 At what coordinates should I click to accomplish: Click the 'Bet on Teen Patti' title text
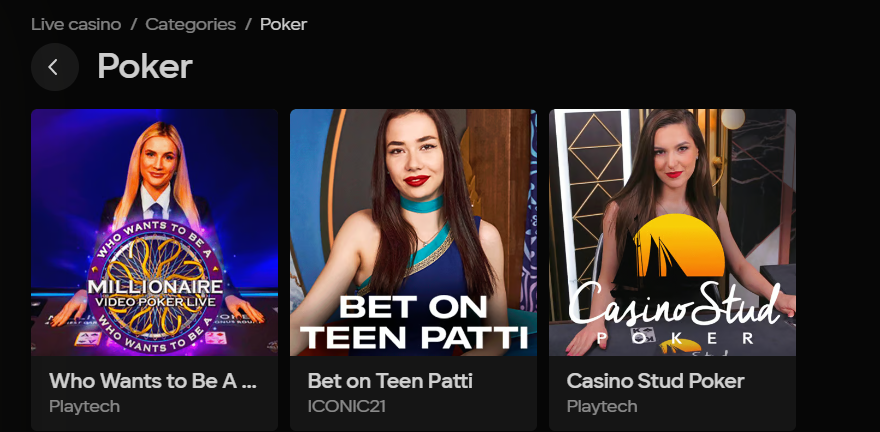tap(390, 381)
